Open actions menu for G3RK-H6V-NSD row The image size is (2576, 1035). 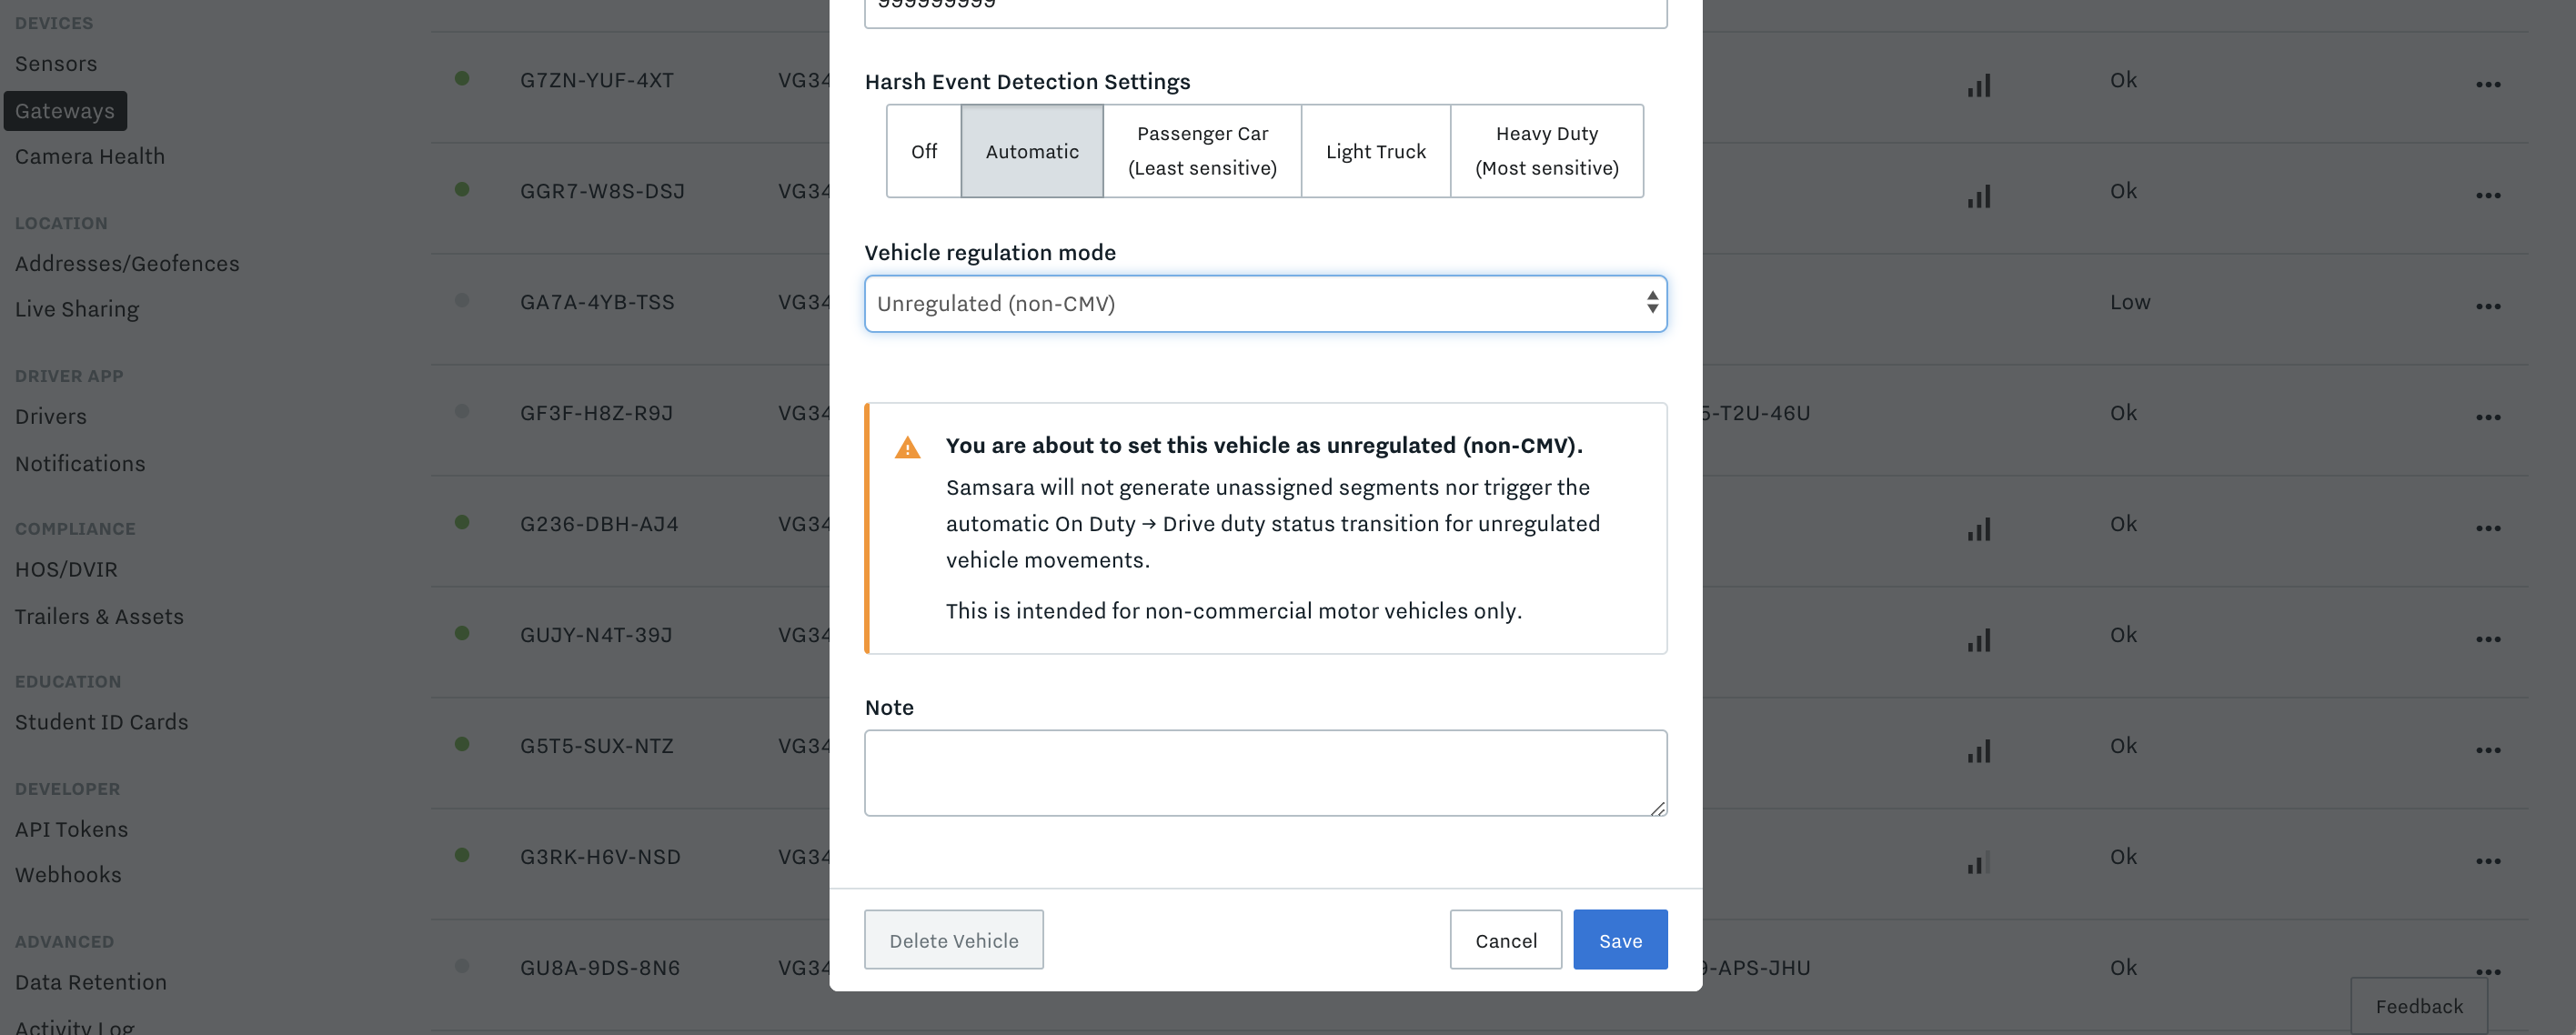tap(2488, 862)
